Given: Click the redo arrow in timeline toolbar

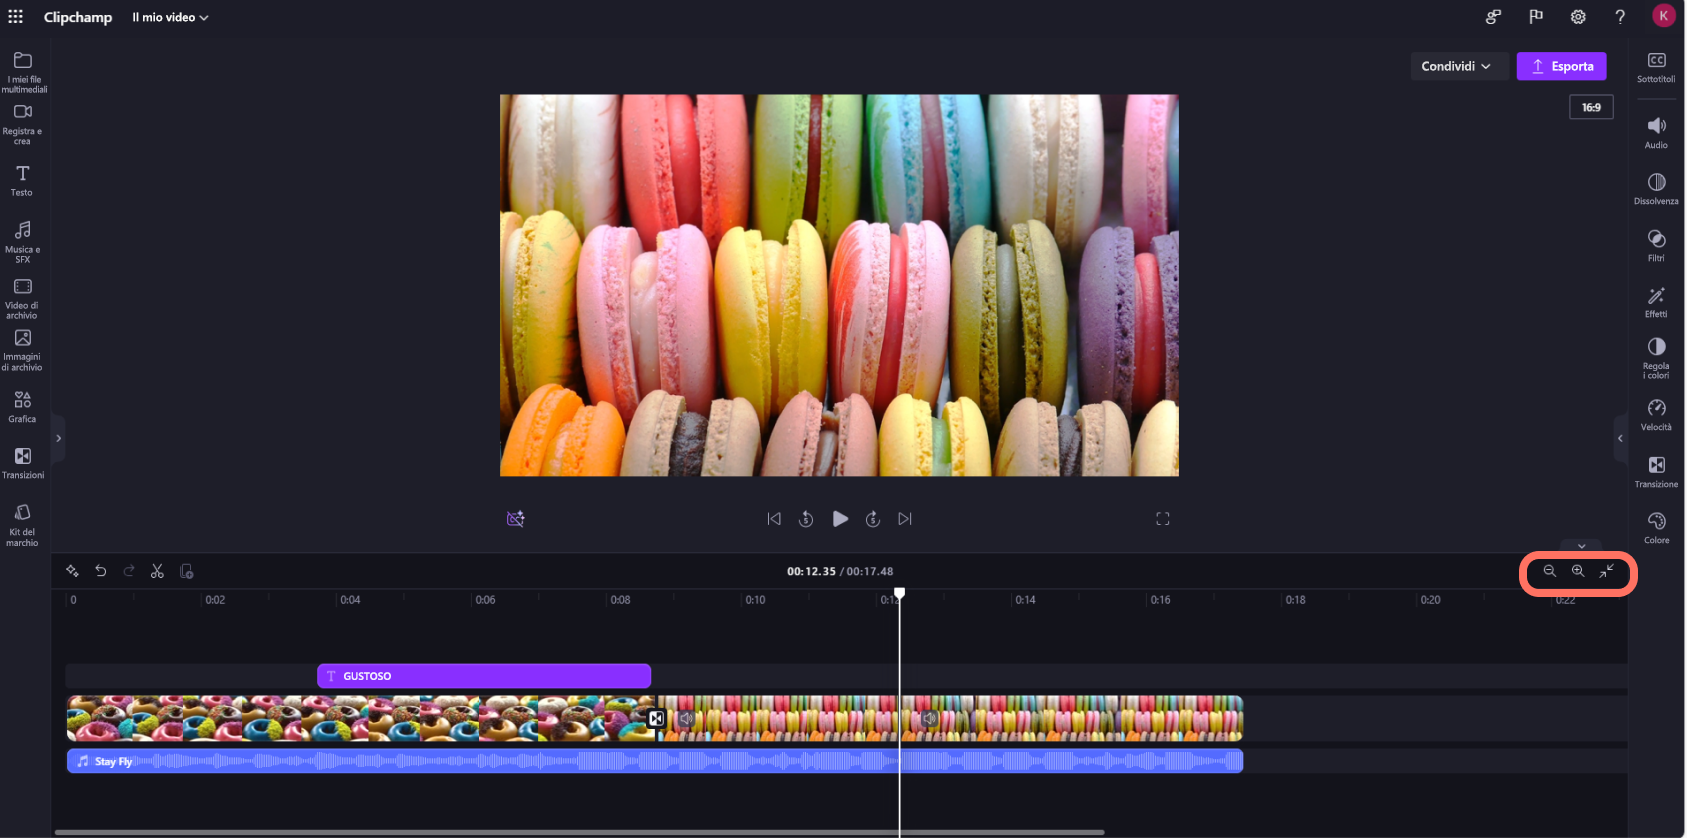Looking at the screenshot, I should coord(128,571).
